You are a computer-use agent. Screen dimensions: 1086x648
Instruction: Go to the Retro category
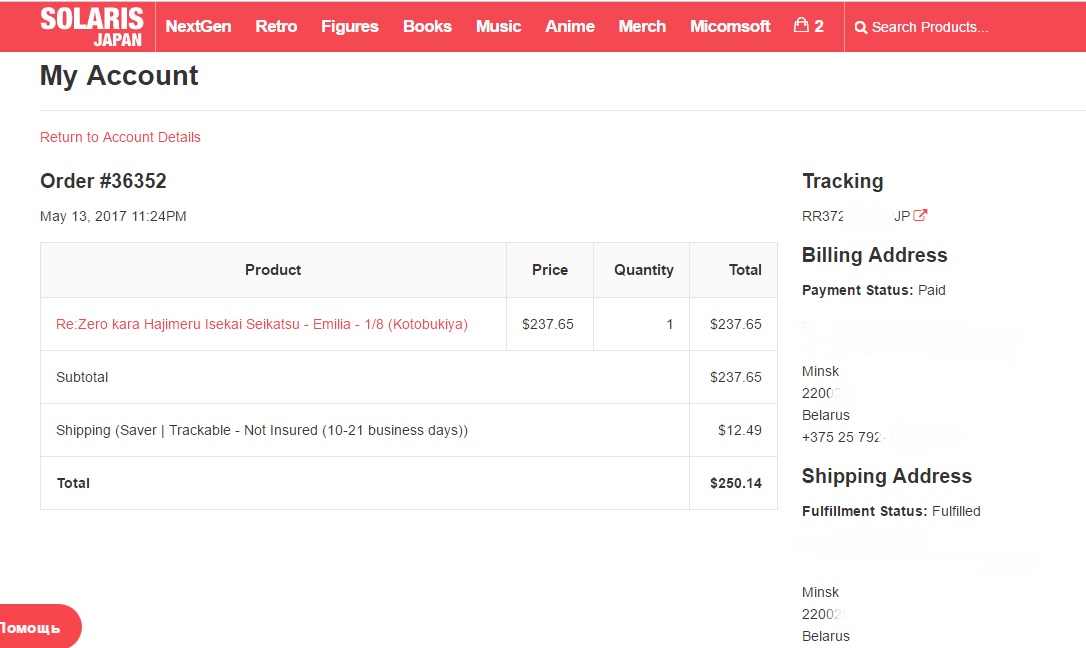coord(276,27)
